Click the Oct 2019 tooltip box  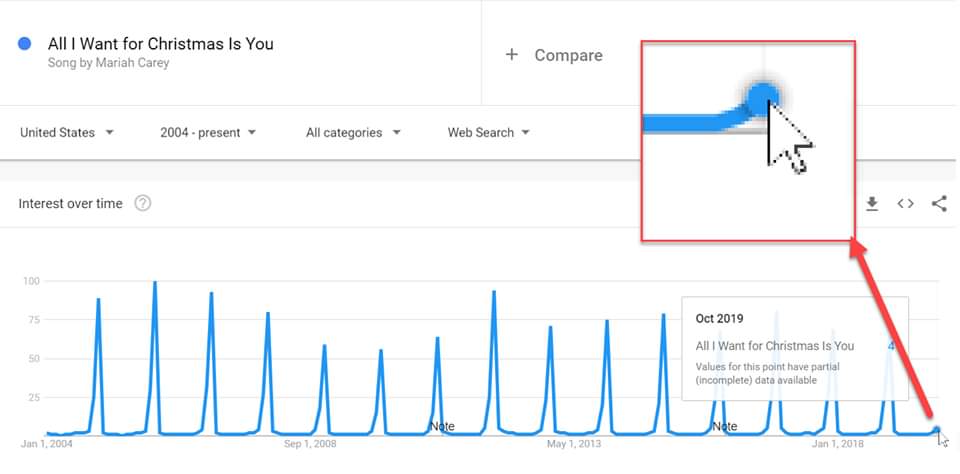tap(795, 347)
